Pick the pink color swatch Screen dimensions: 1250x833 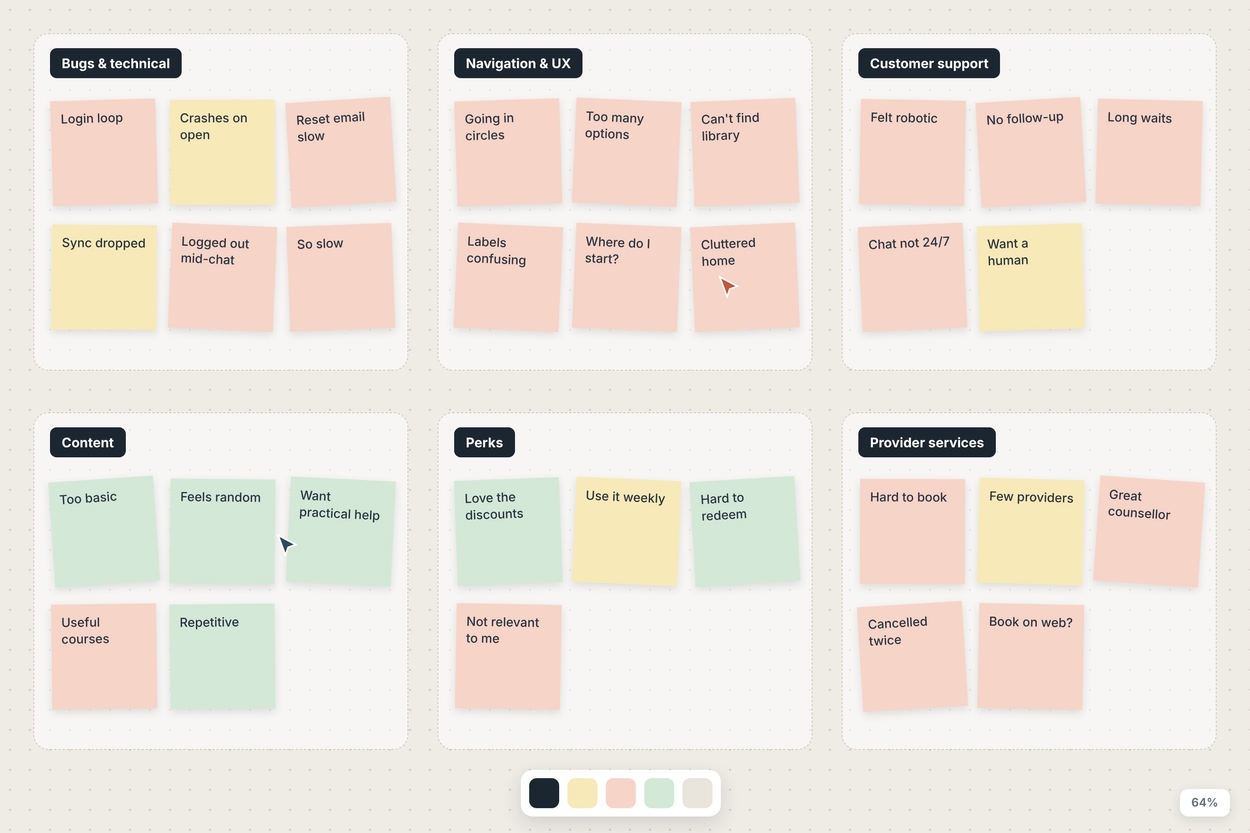point(621,793)
